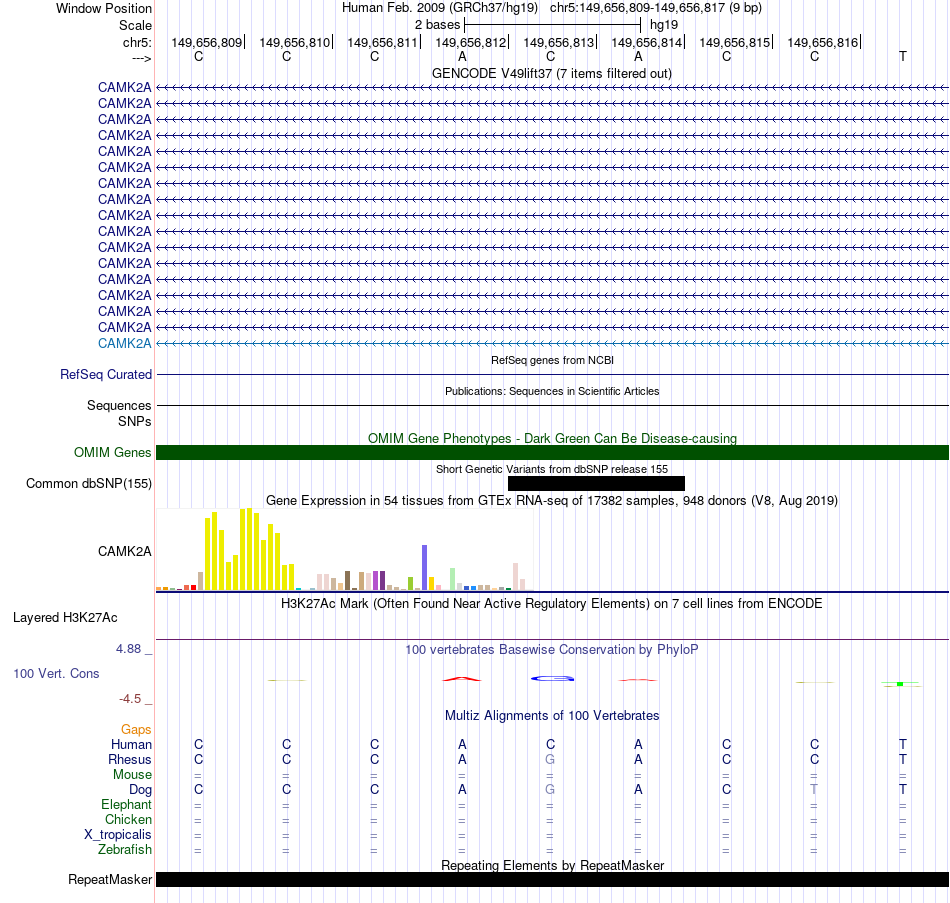Click Publications: Sequences in Scientific Articles title

(x=552, y=391)
